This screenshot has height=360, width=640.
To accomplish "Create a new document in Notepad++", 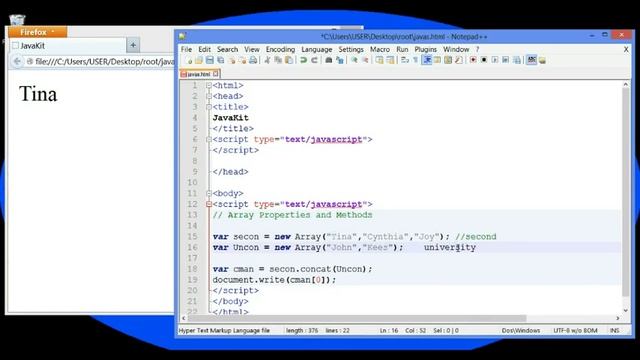I will (x=188, y=60).
